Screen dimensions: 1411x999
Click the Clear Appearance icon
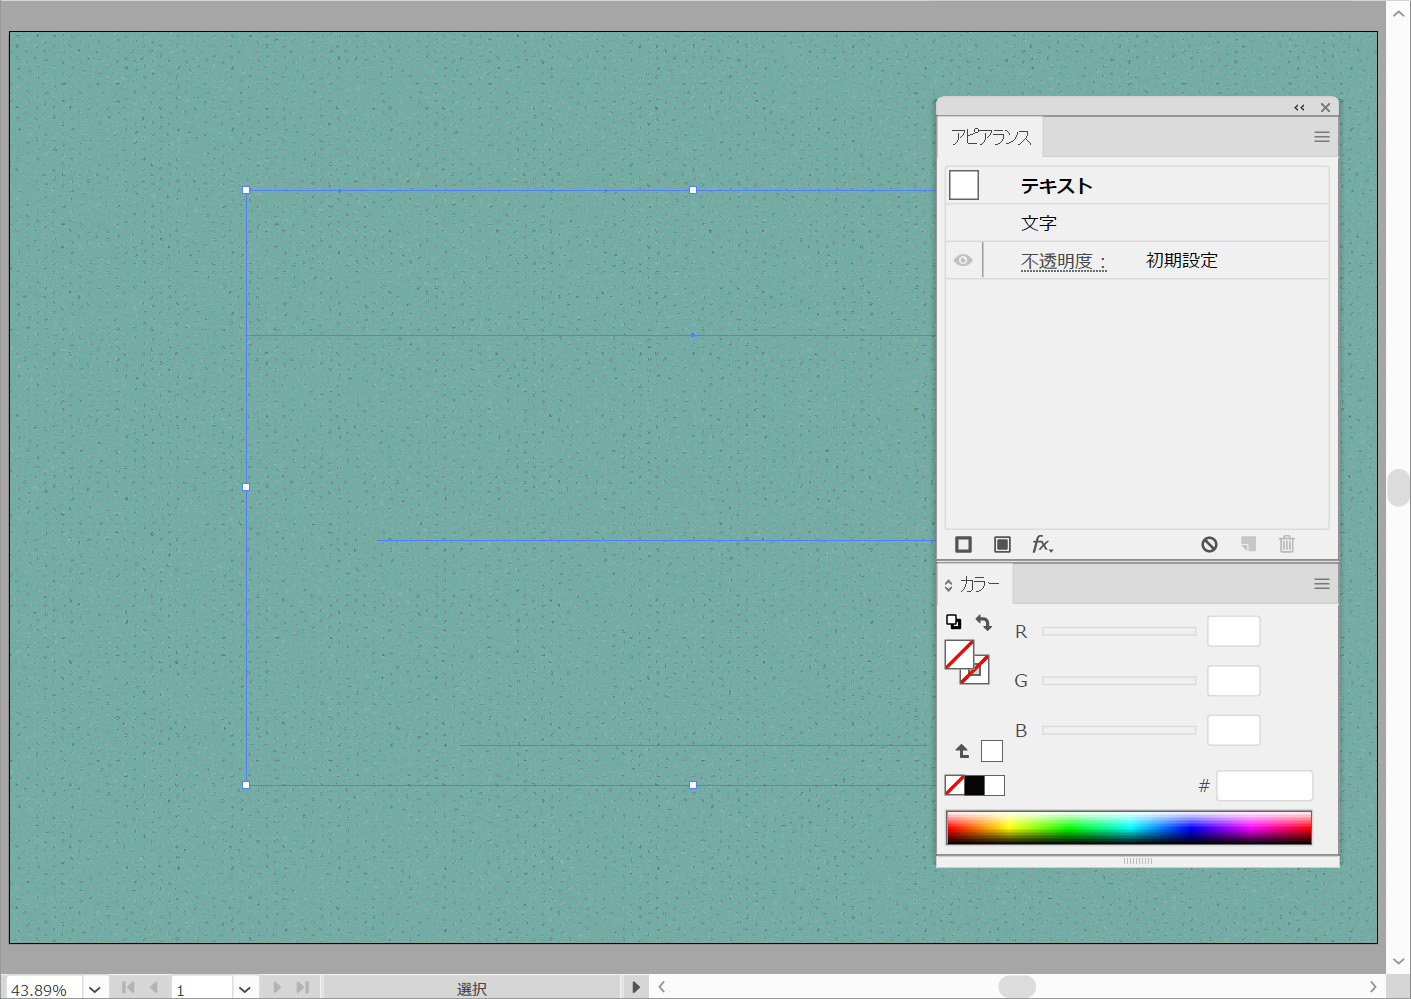1209,544
